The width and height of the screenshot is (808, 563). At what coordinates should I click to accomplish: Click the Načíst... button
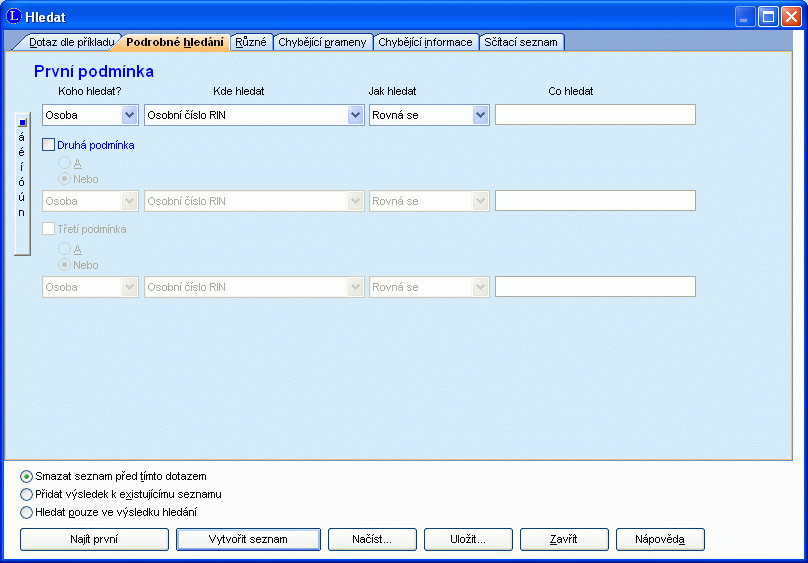point(372,539)
